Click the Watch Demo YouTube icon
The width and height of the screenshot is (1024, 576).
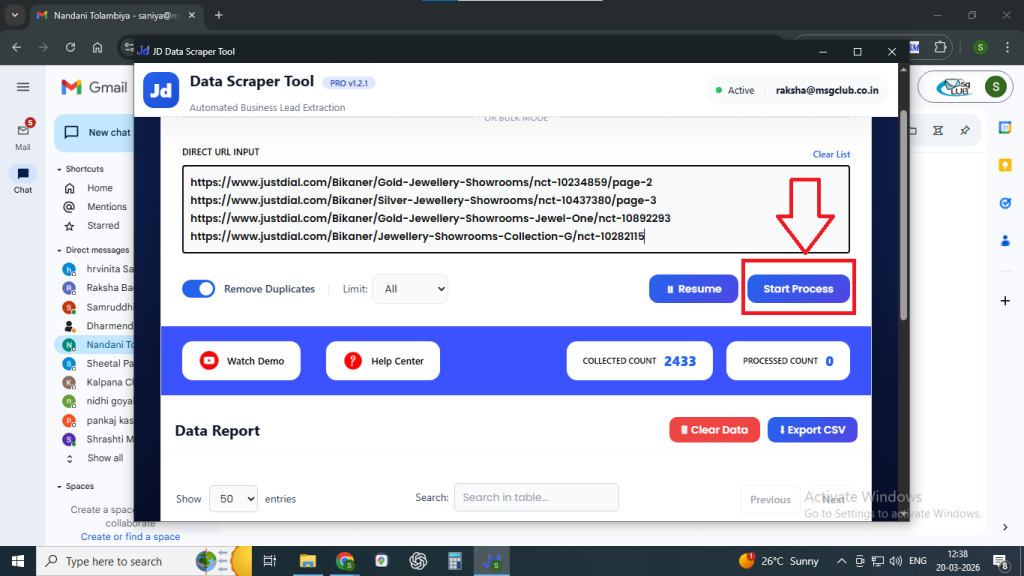[x=209, y=361]
